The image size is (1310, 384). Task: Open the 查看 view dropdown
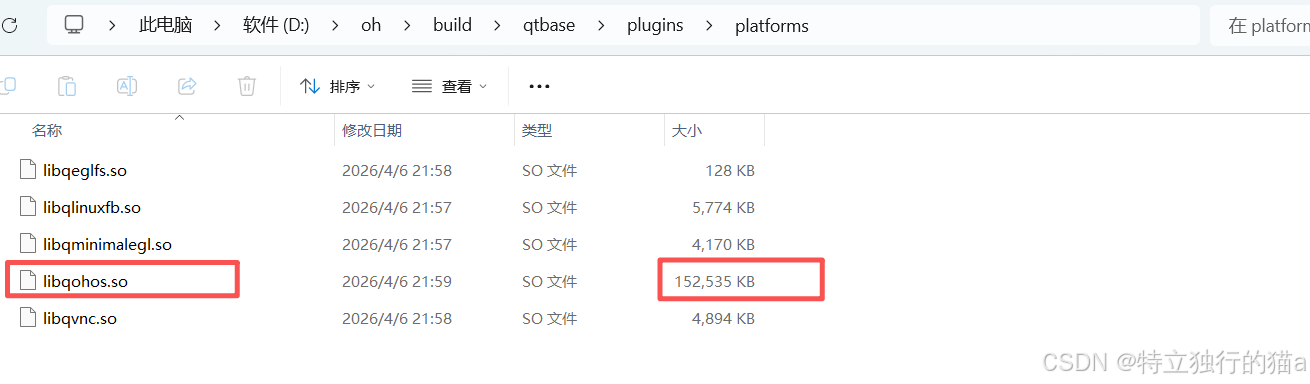(x=450, y=87)
